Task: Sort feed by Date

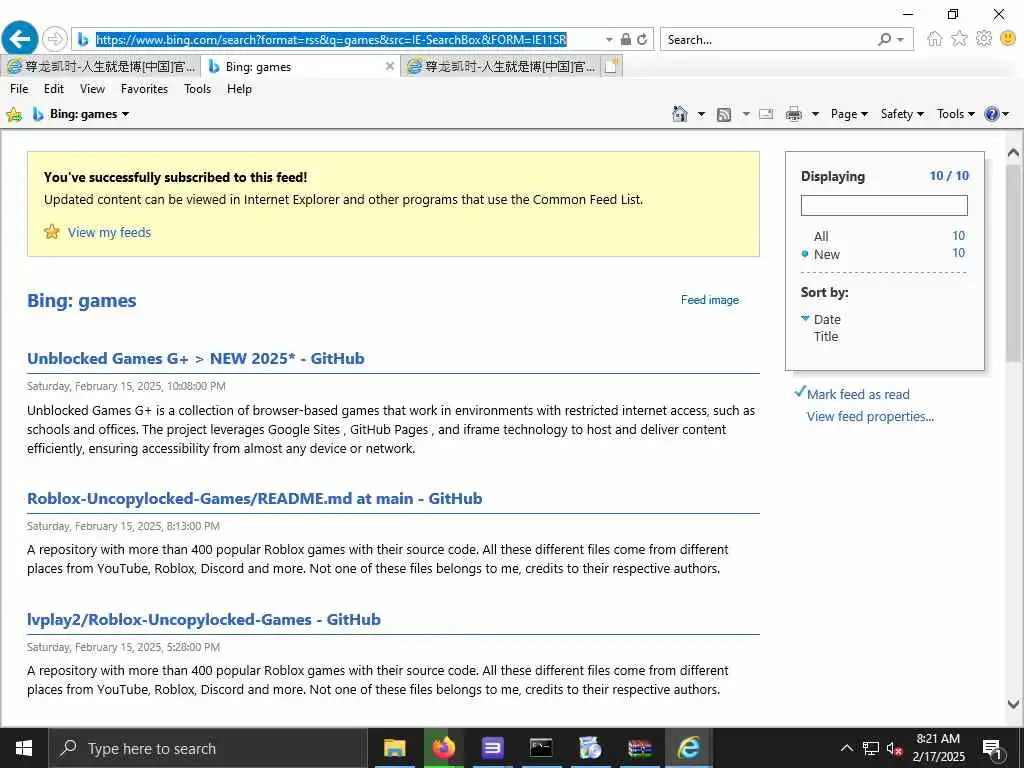Action: click(827, 319)
